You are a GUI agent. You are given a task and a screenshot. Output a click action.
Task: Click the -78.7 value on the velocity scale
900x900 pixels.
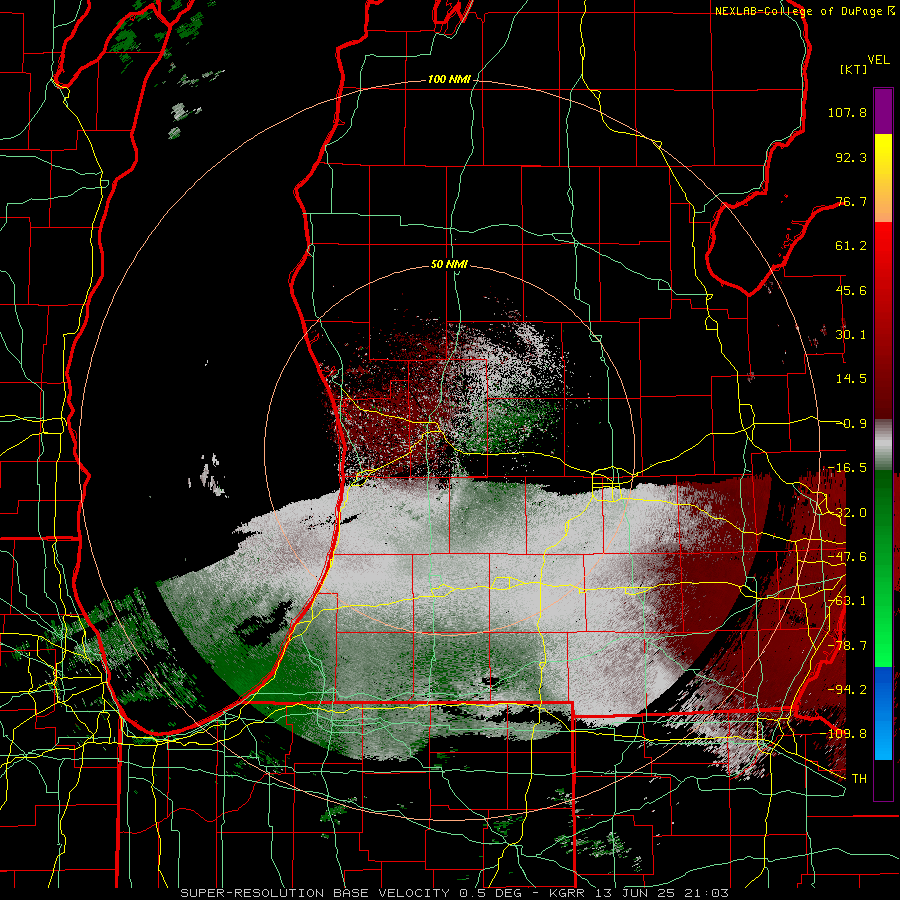coord(847,646)
